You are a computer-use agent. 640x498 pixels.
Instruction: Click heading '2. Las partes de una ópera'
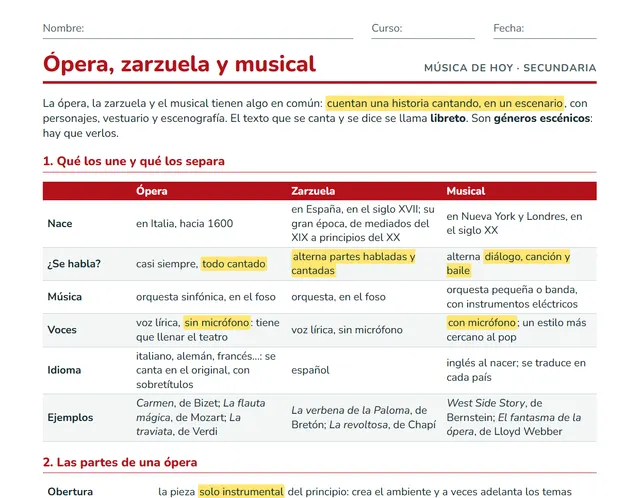[x=120, y=462]
